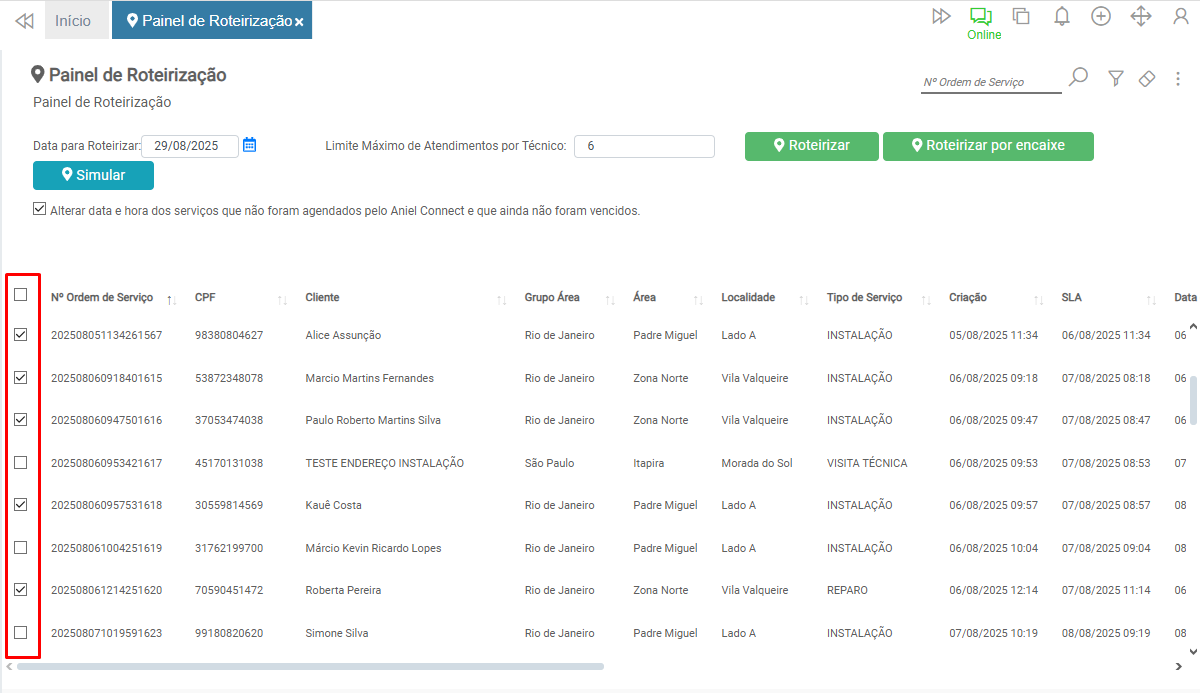Uncheck the row for Alice Assunção
This screenshot has width=1200, height=693.
[21, 335]
